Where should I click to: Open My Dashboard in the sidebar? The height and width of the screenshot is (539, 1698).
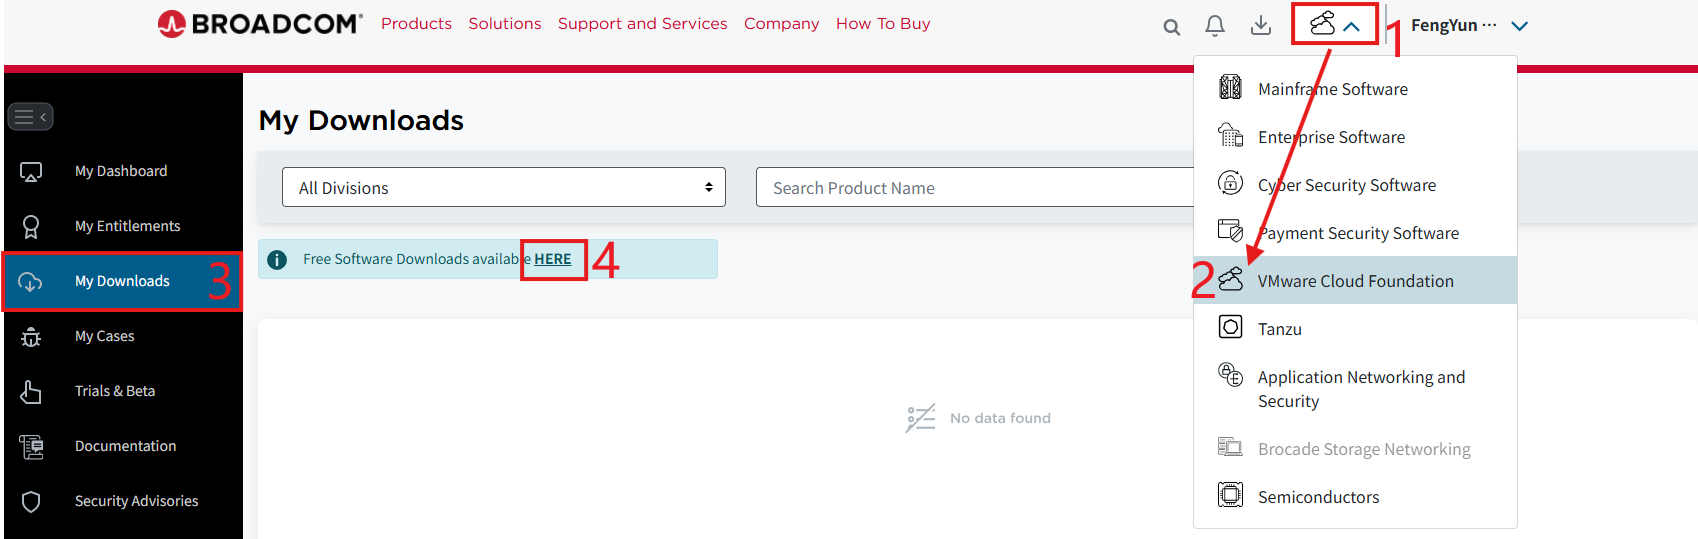(x=123, y=171)
